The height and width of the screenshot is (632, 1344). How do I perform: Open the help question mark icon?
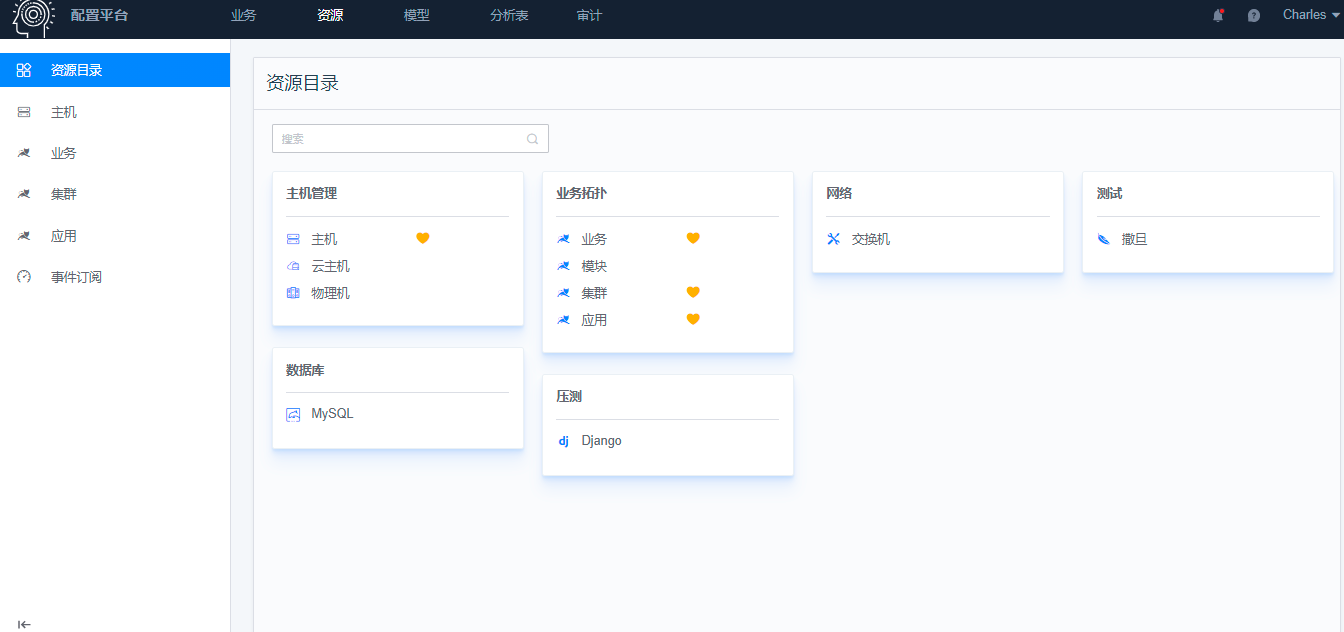[1254, 15]
